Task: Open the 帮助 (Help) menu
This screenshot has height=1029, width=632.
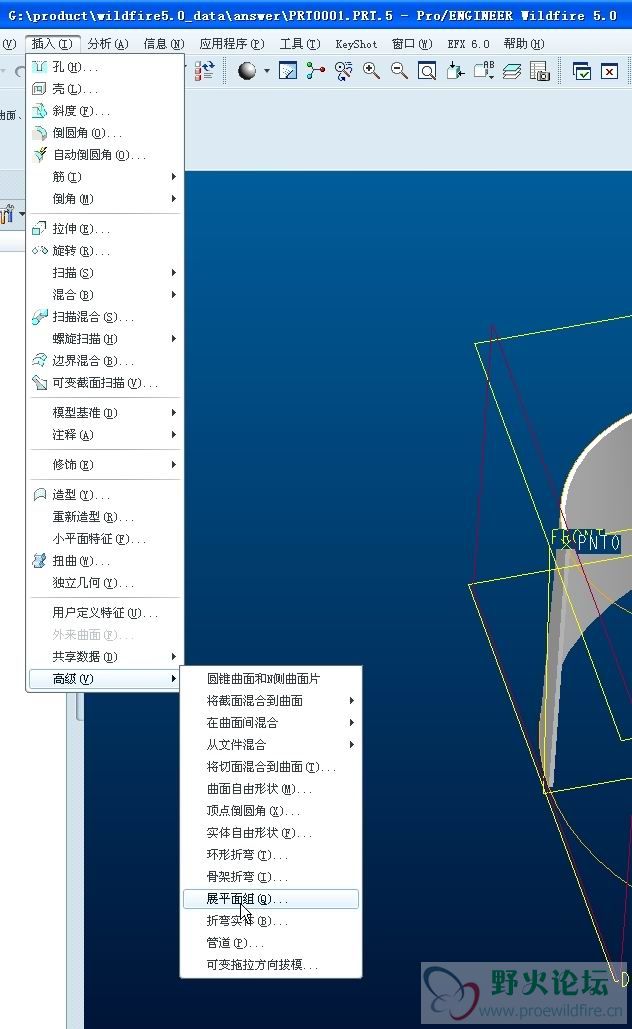Action: [x=524, y=44]
